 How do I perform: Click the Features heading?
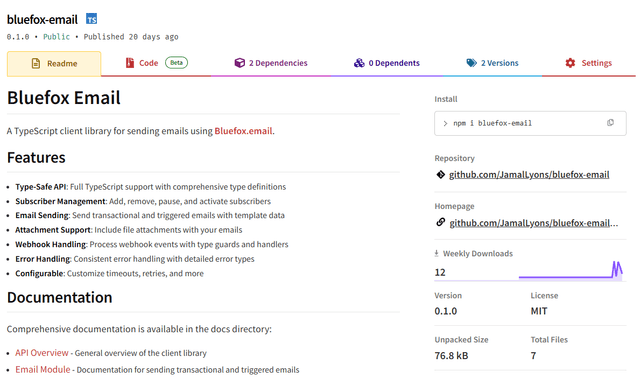(x=36, y=157)
